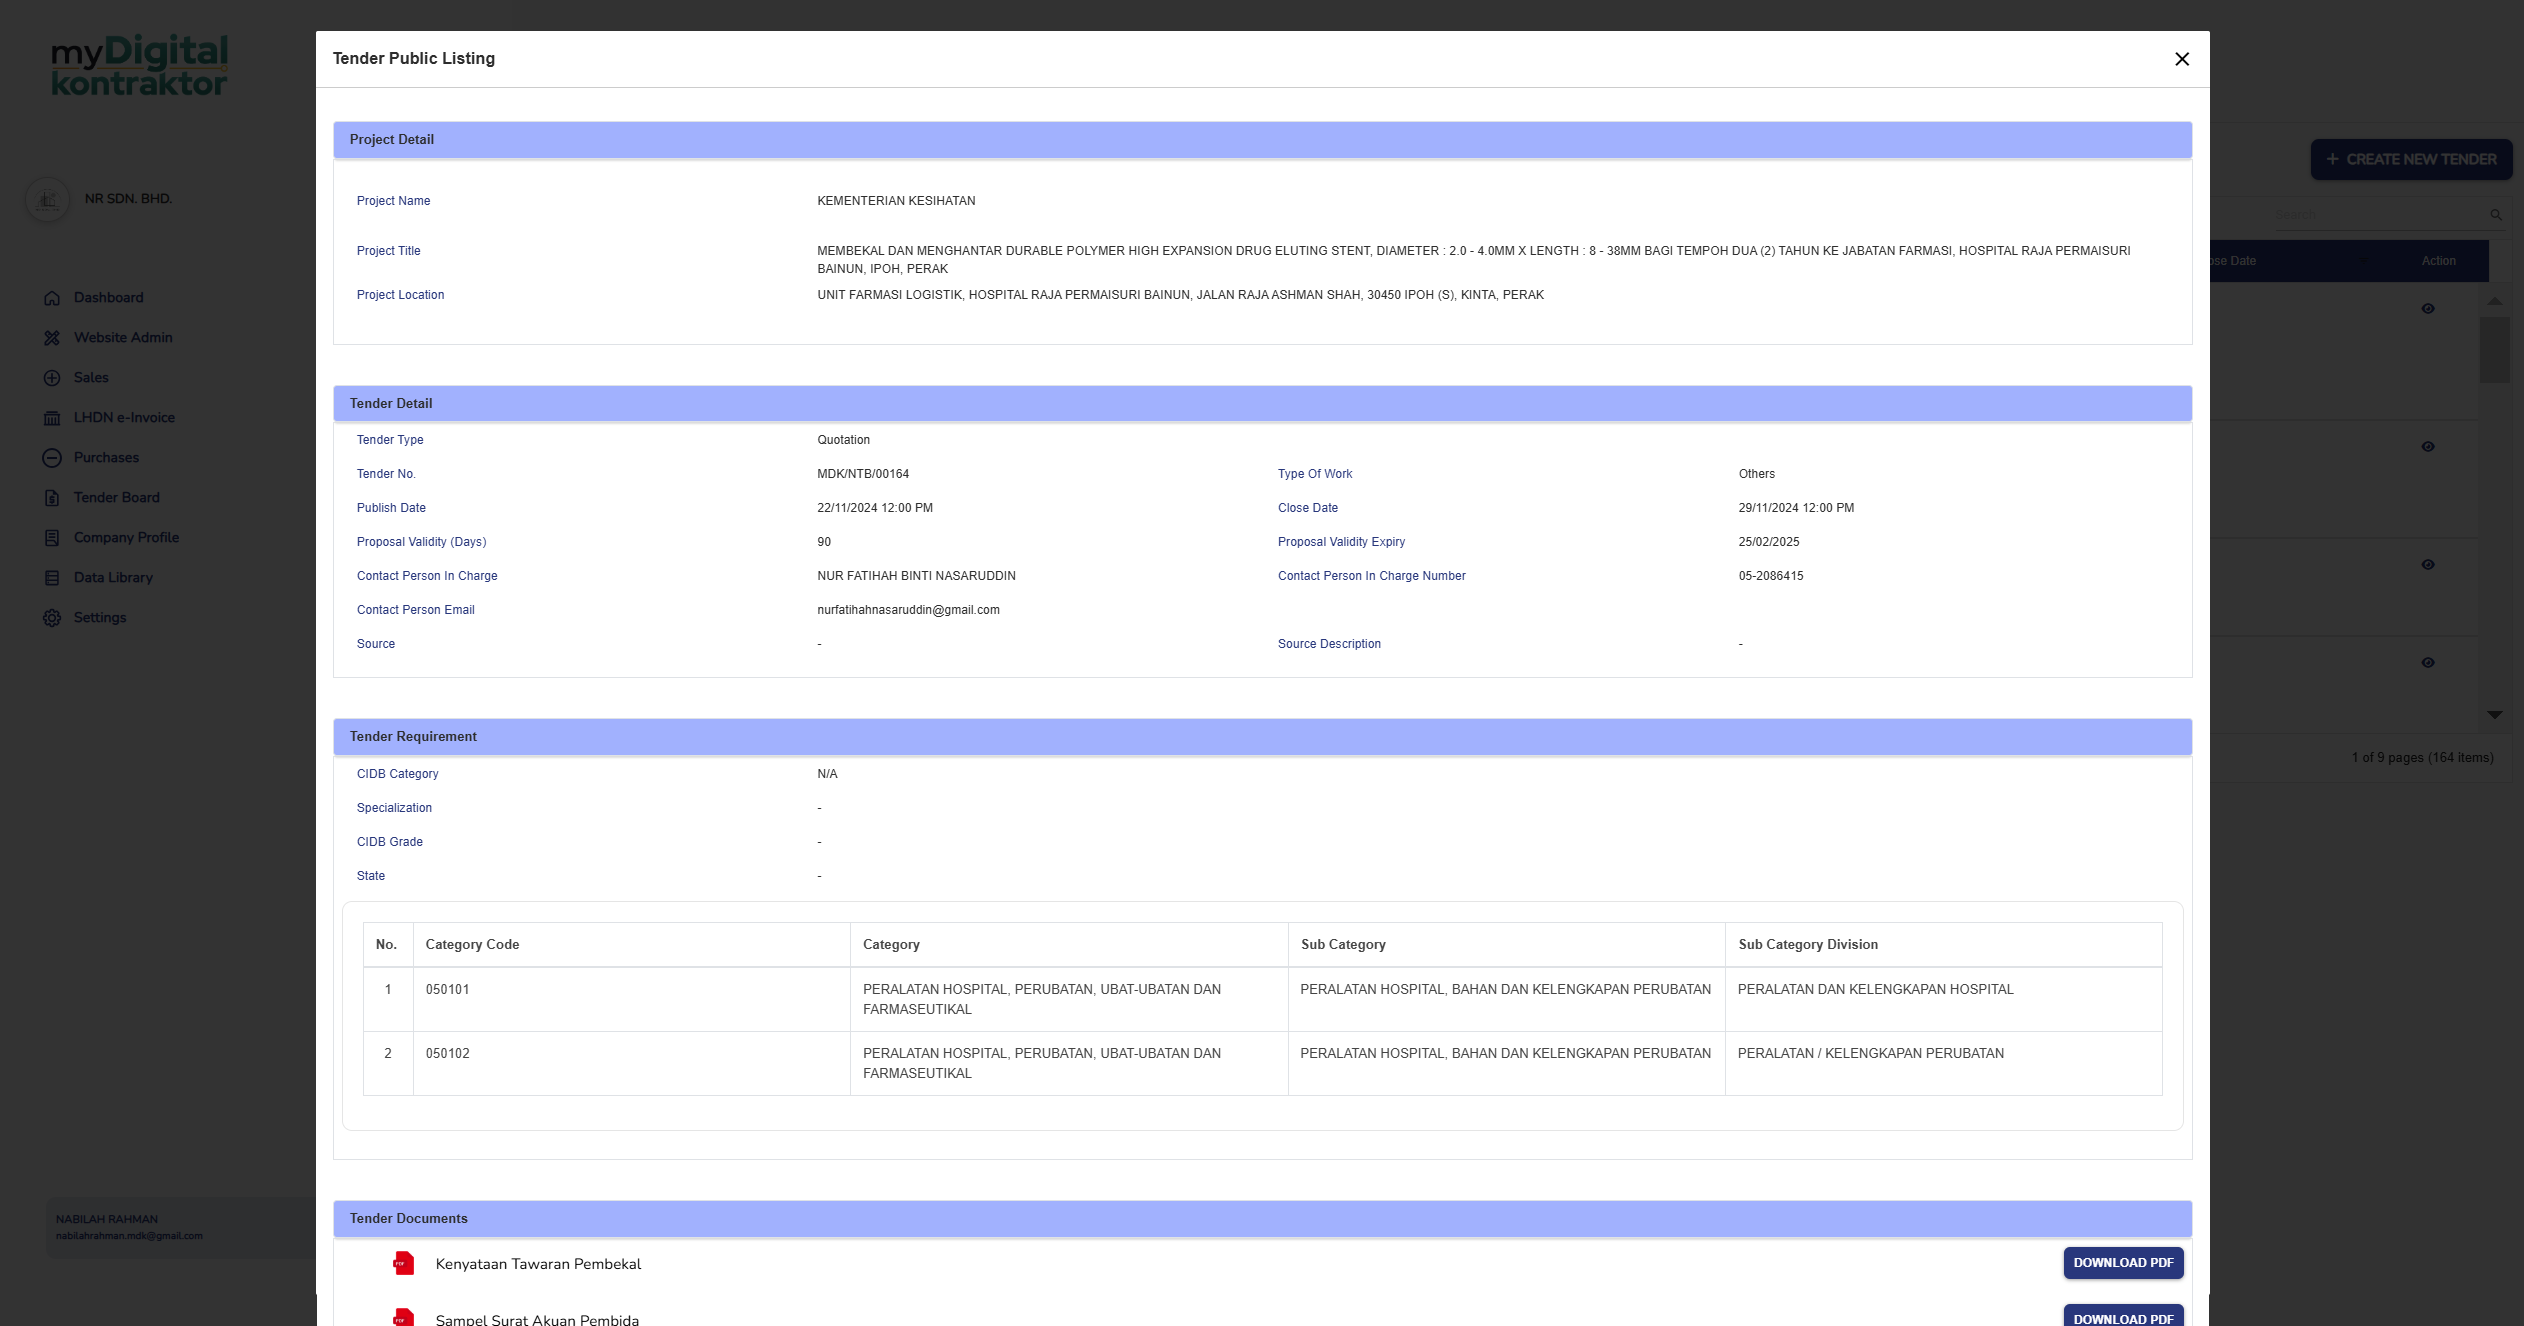Click the Project Detail section header

1262,140
